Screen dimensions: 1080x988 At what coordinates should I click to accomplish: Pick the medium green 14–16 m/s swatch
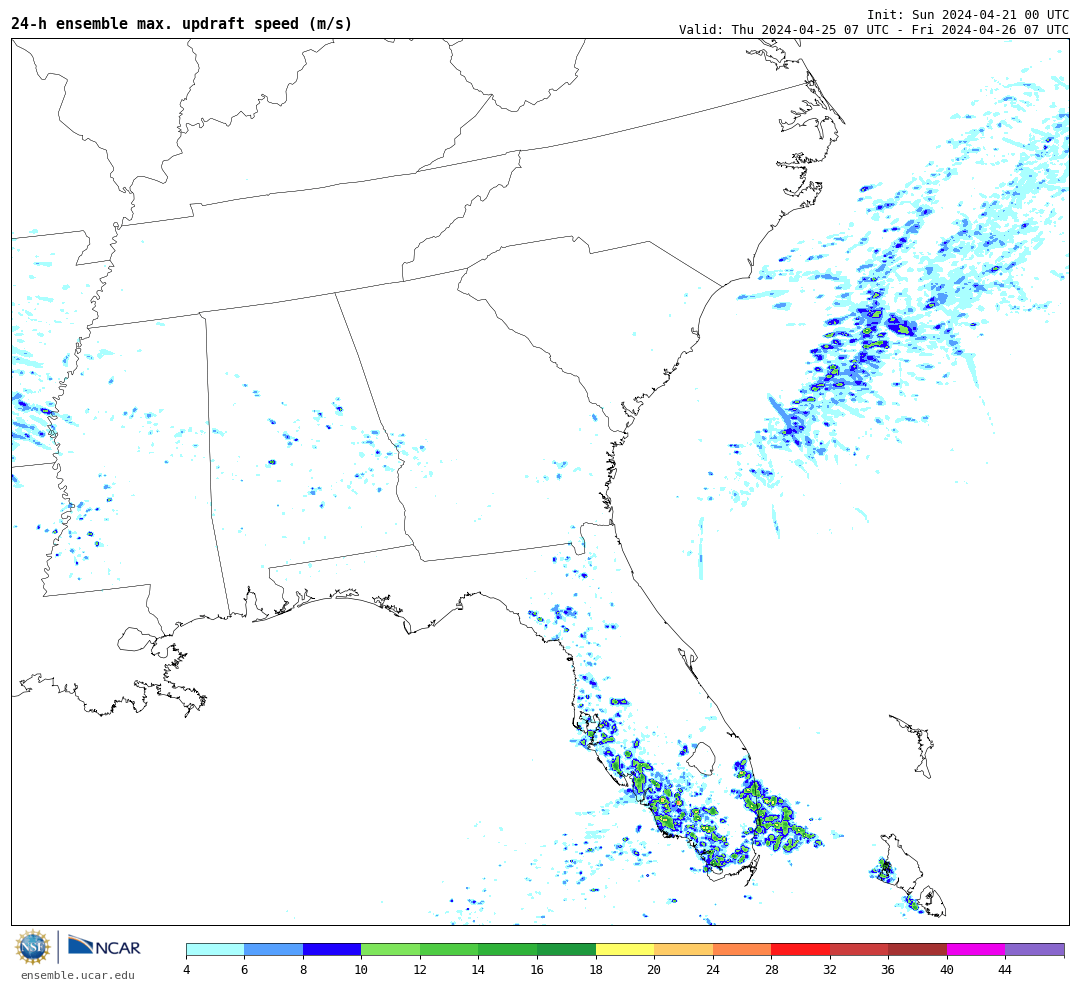point(508,949)
